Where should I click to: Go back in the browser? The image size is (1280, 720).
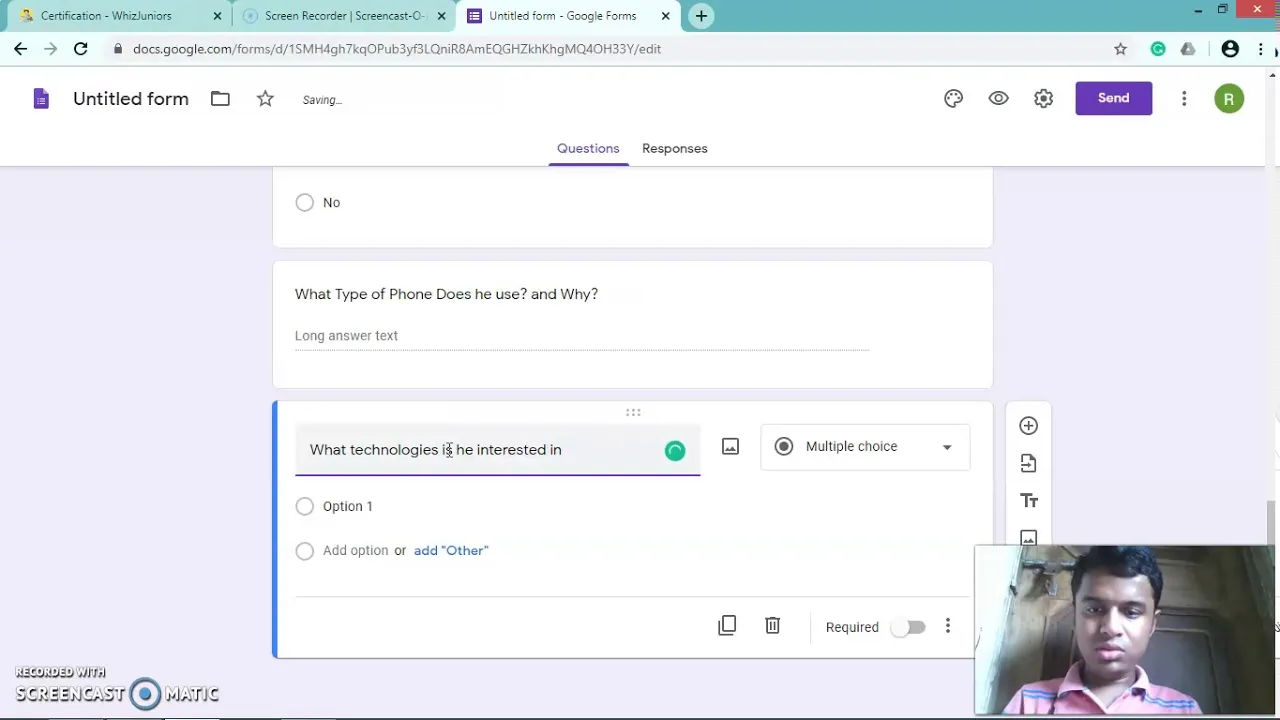click(x=20, y=48)
